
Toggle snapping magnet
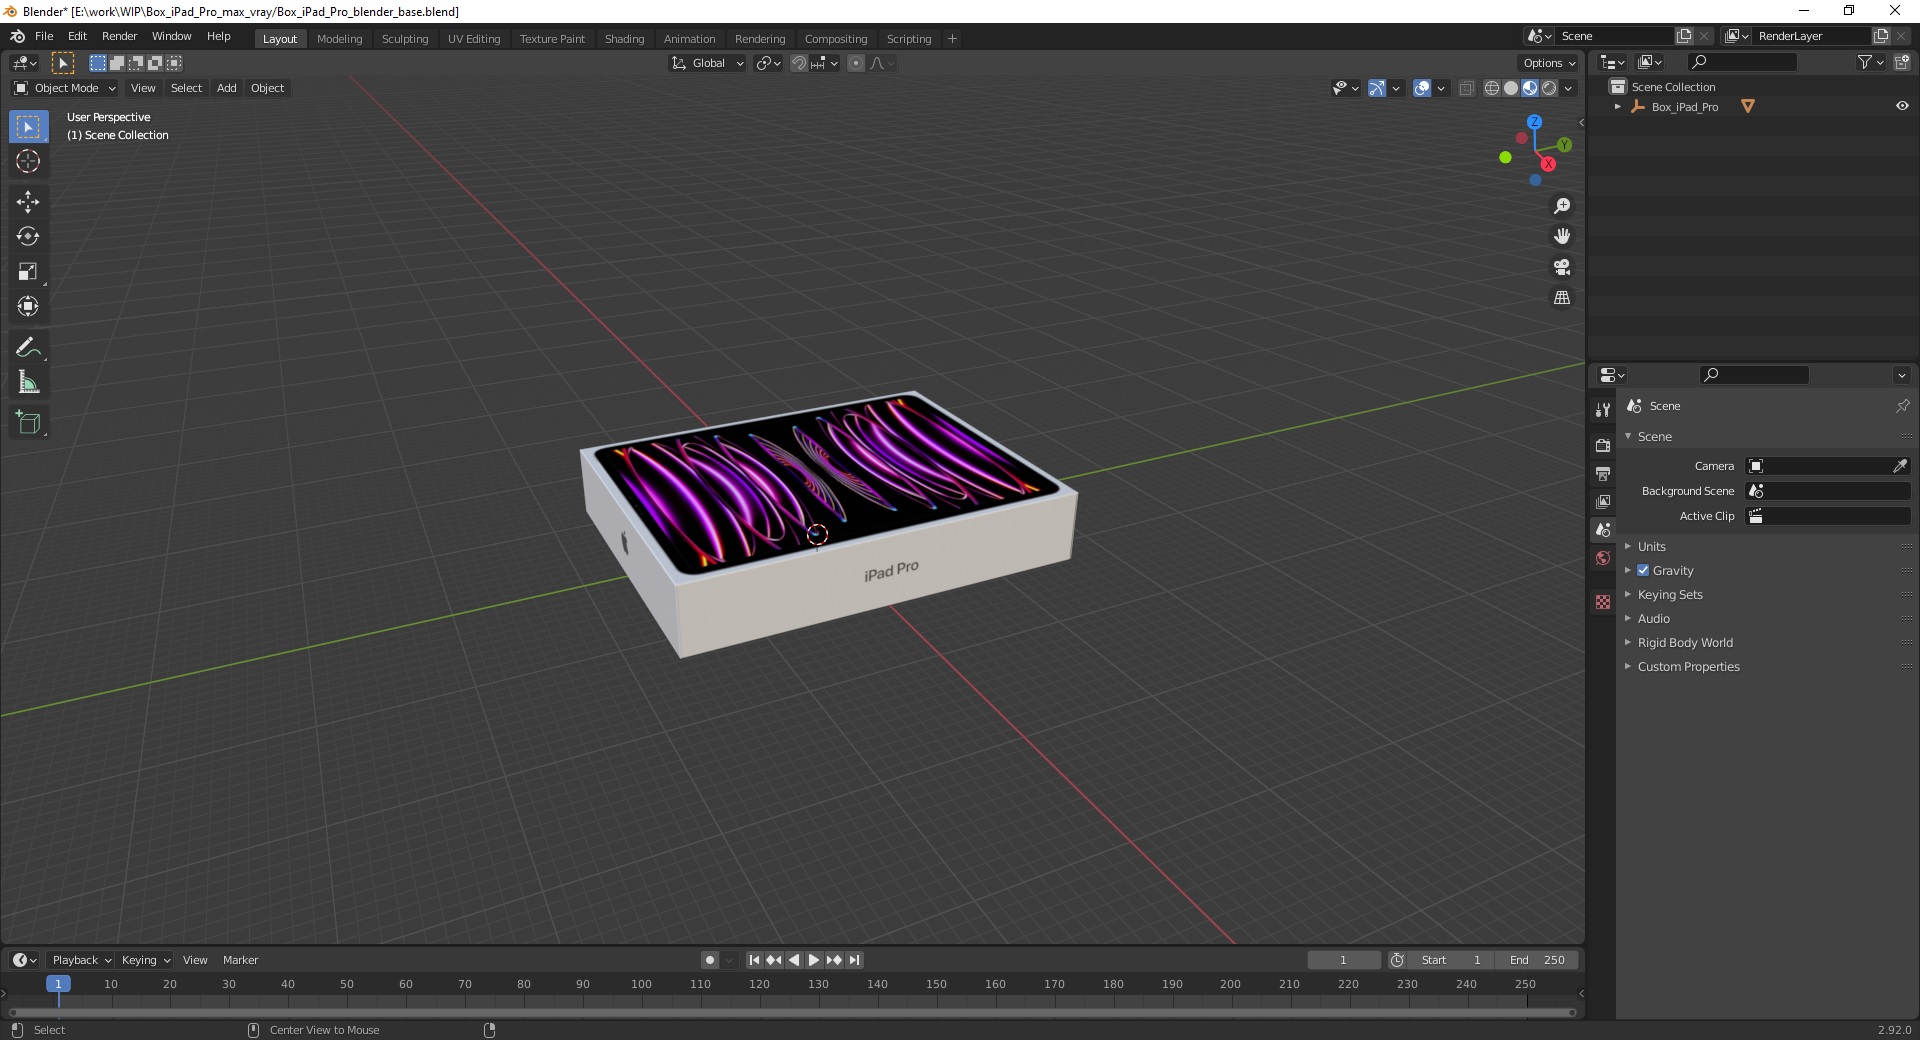coord(799,63)
